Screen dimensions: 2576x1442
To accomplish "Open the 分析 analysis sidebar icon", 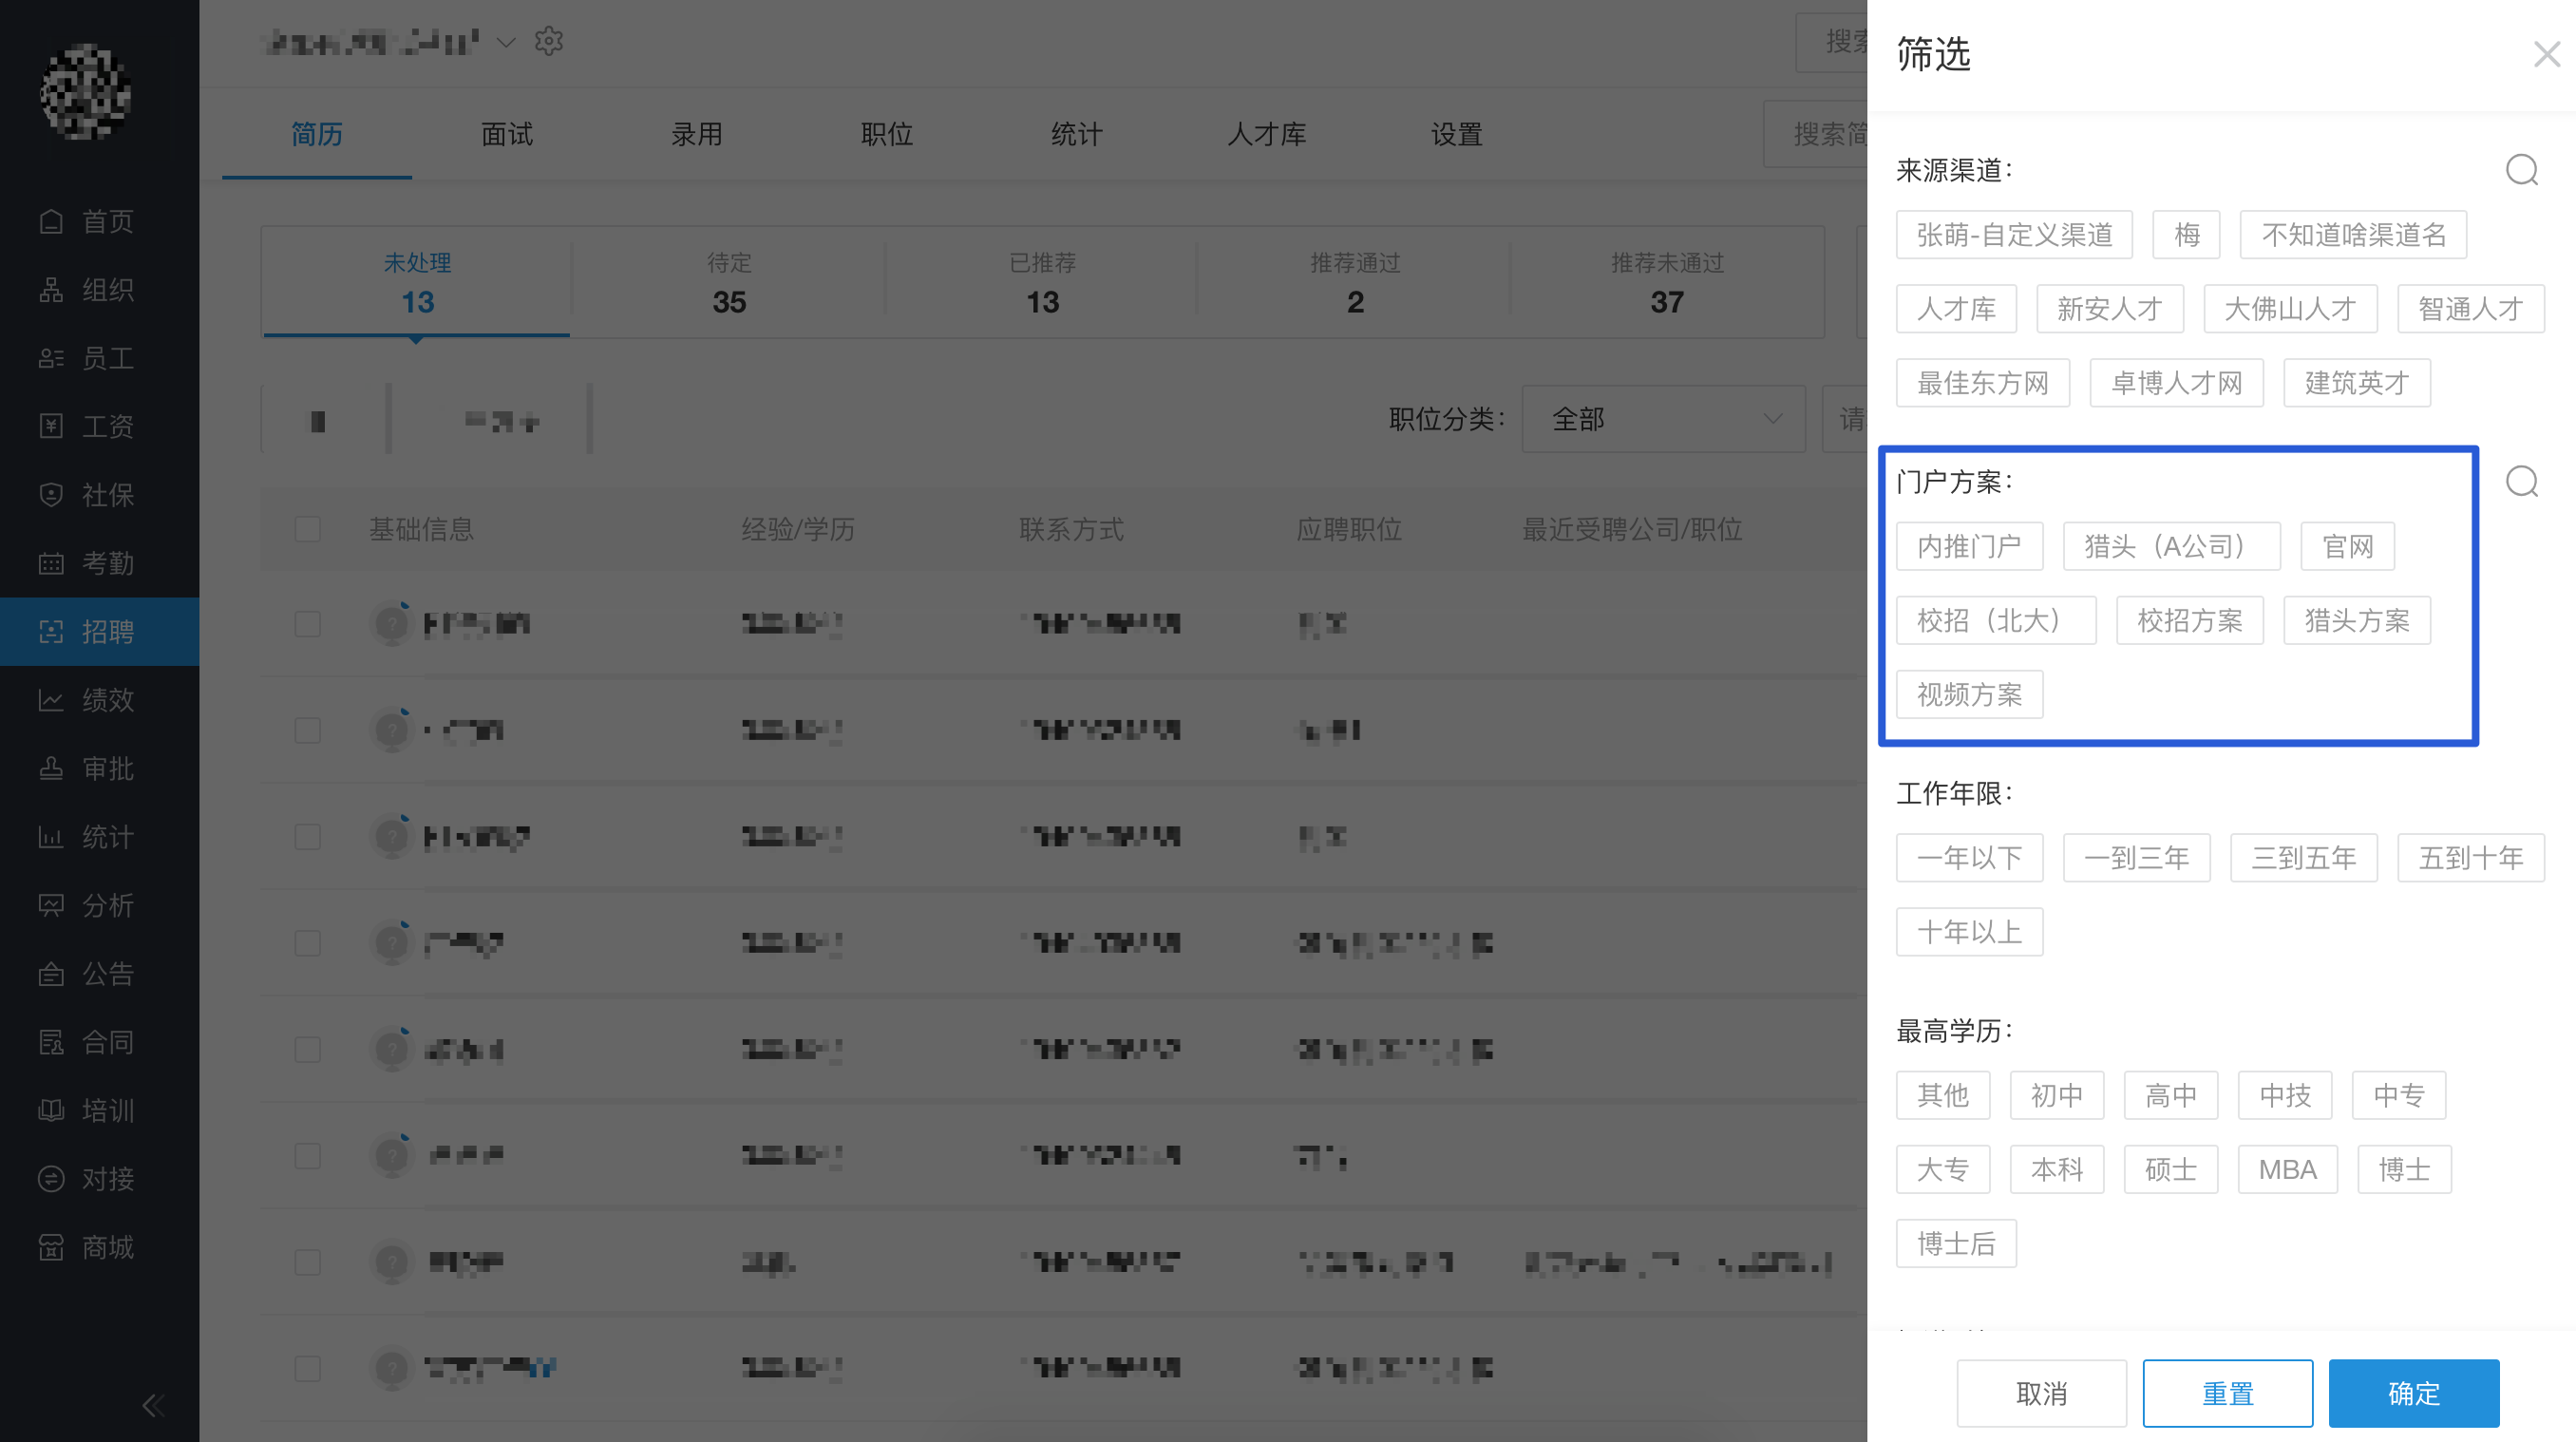I will tap(51, 905).
